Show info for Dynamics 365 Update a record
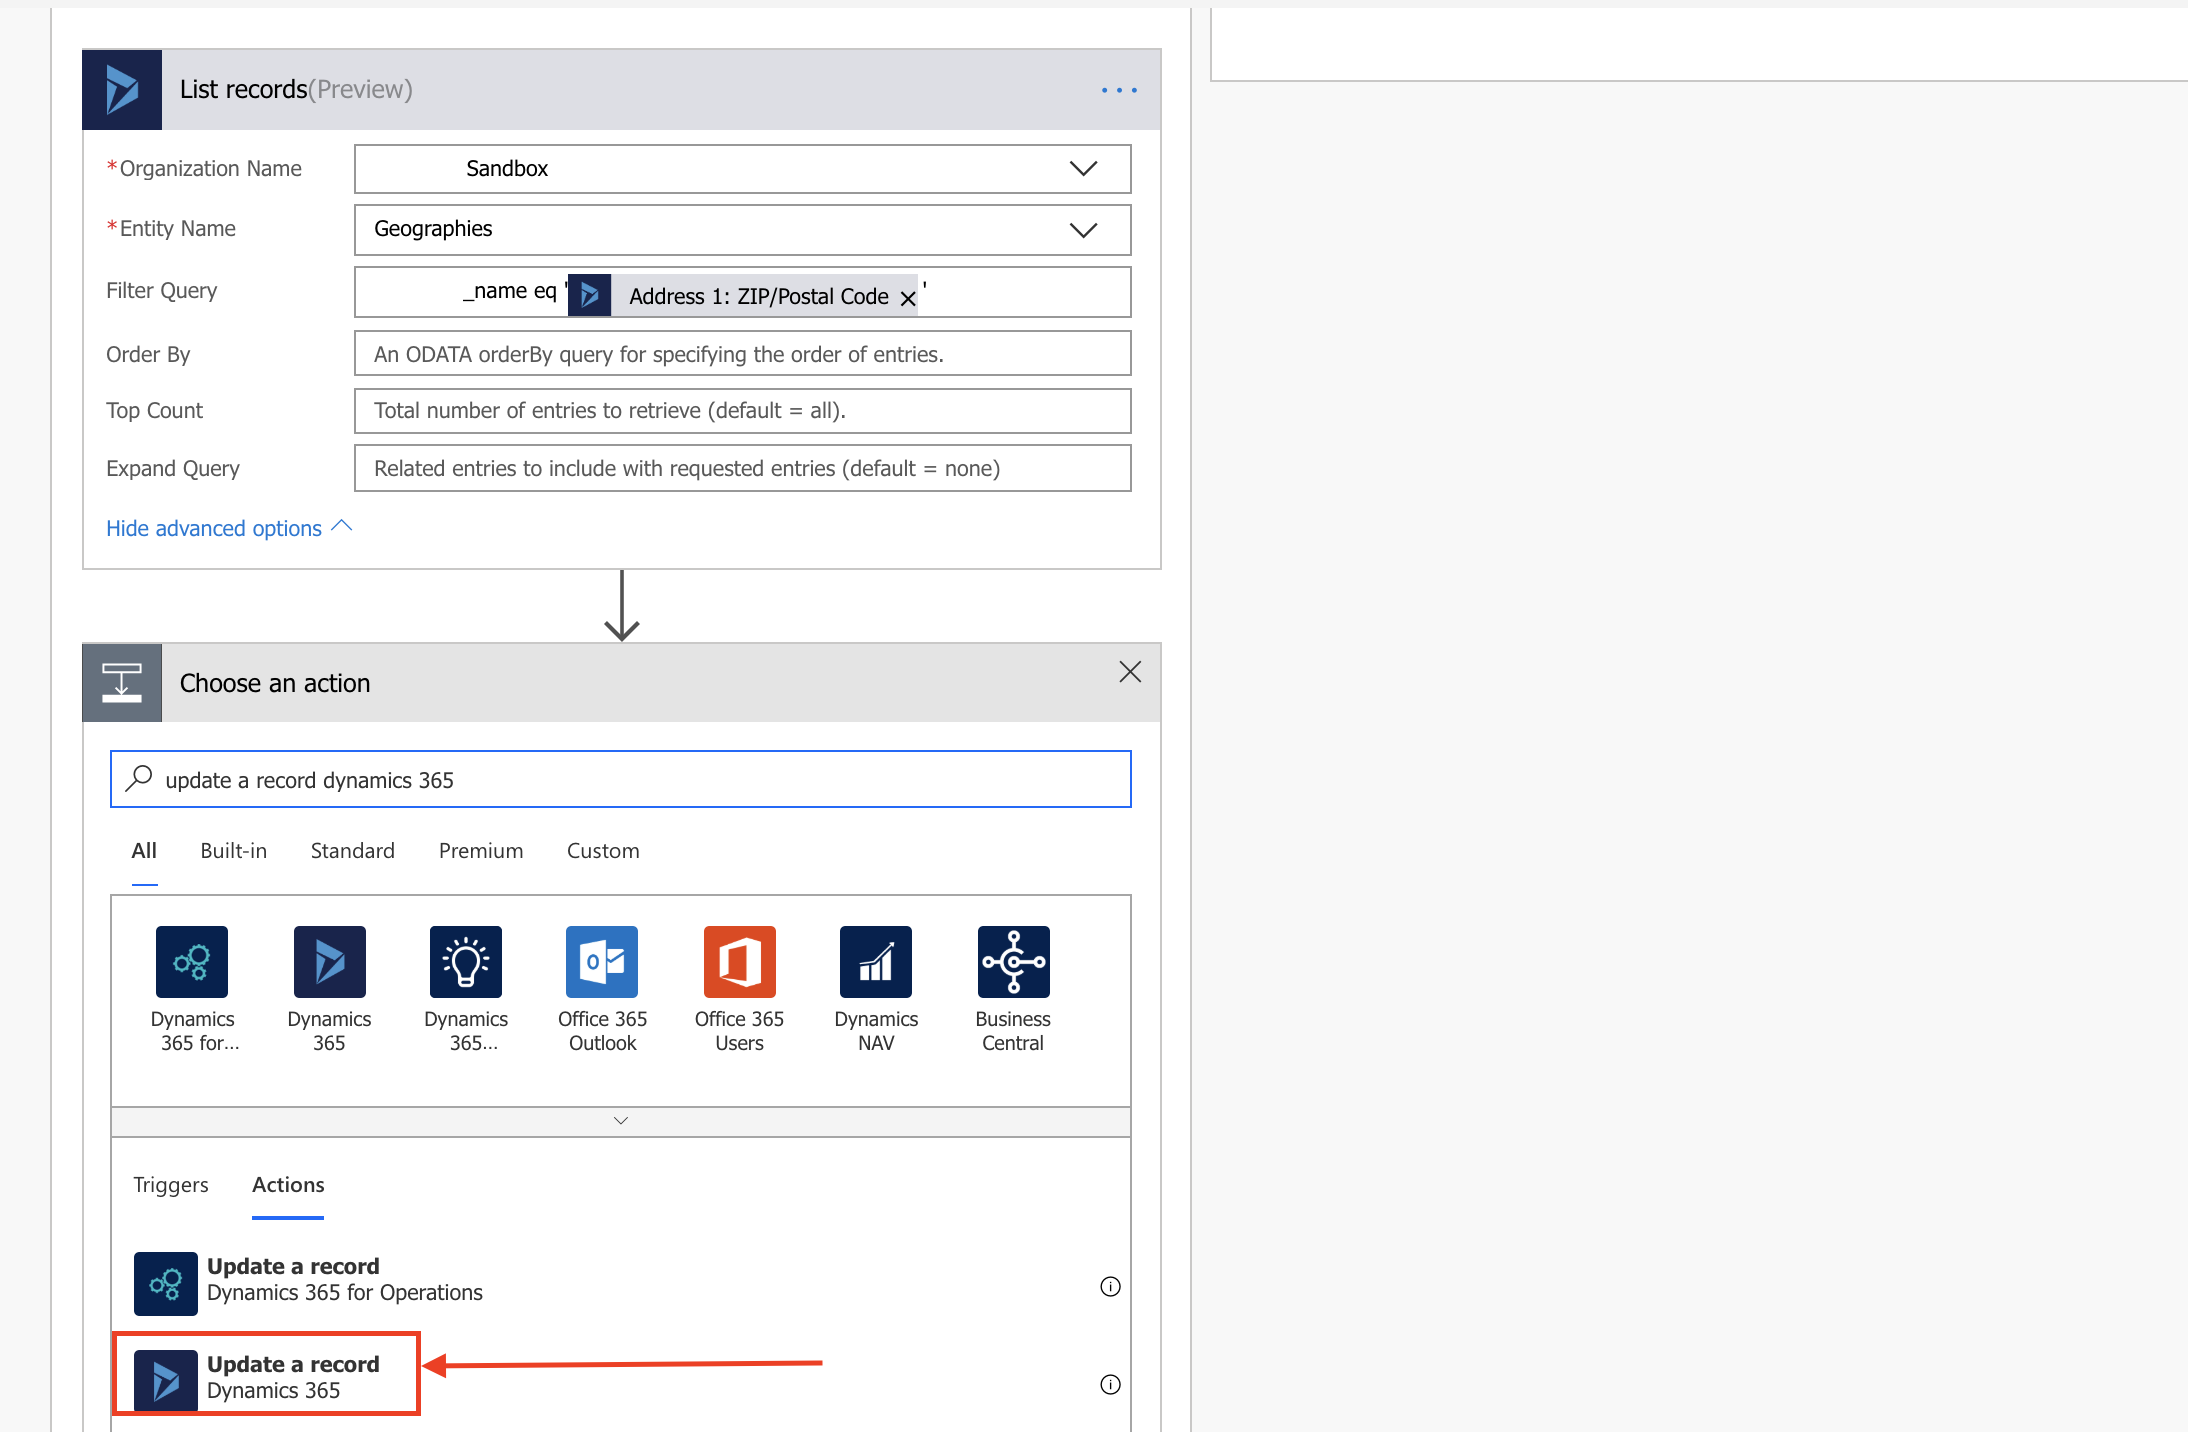Screen dimensions: 2188x1432 tap(1110, 1384)
